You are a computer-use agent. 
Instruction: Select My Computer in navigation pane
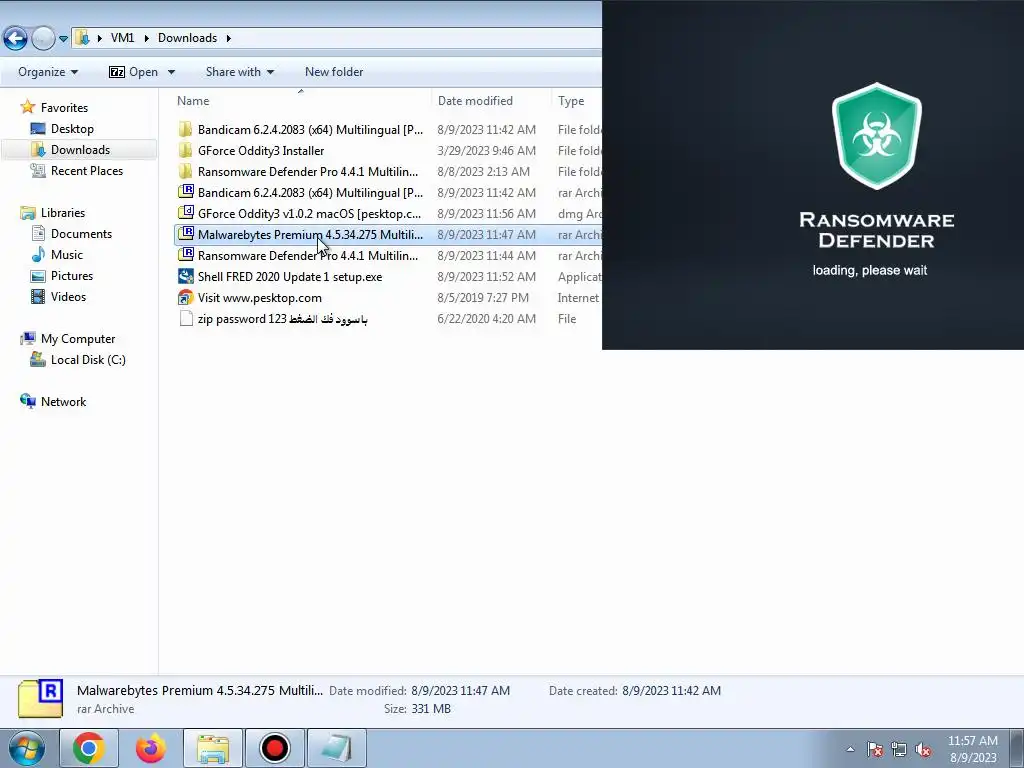click(78, 339)
